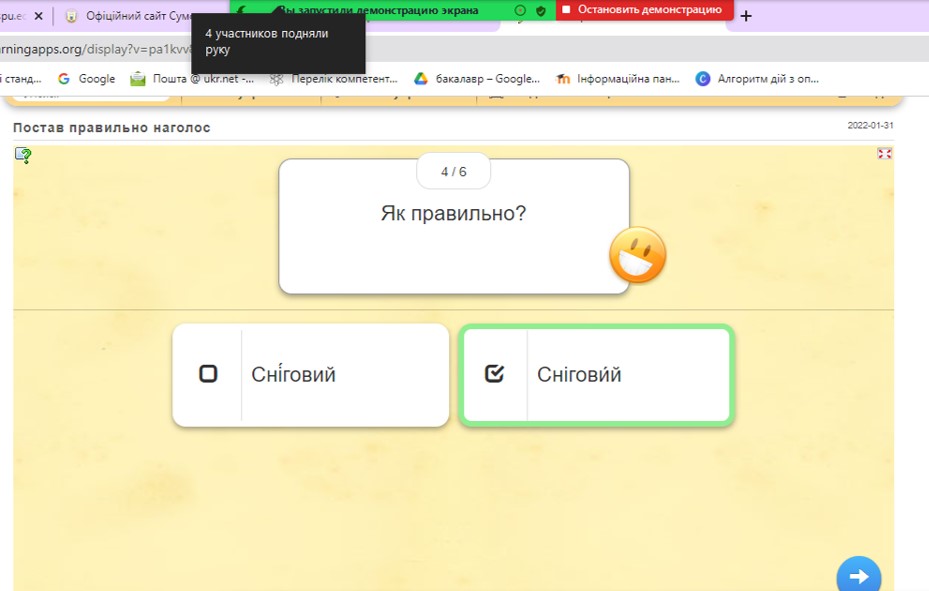The width and height of the screenshot is (929, 591).
Task: Click the shield icon in the screen share bar
Action: (541, 10)
